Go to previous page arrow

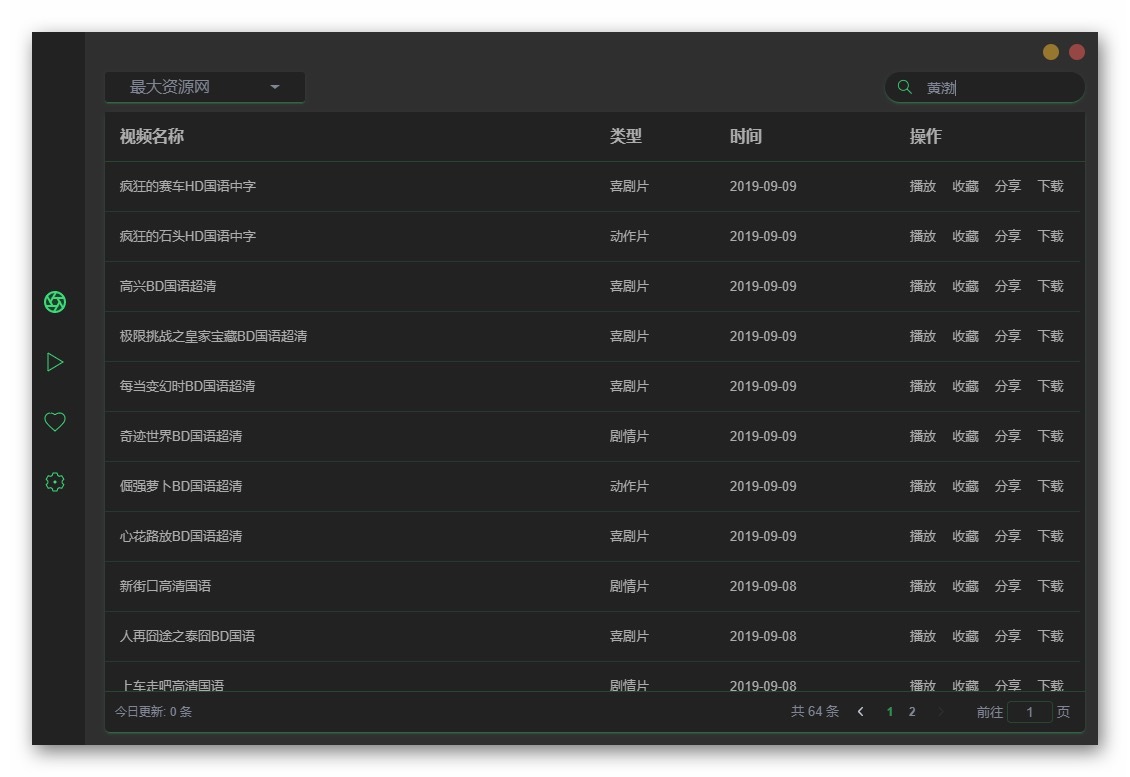860,712
